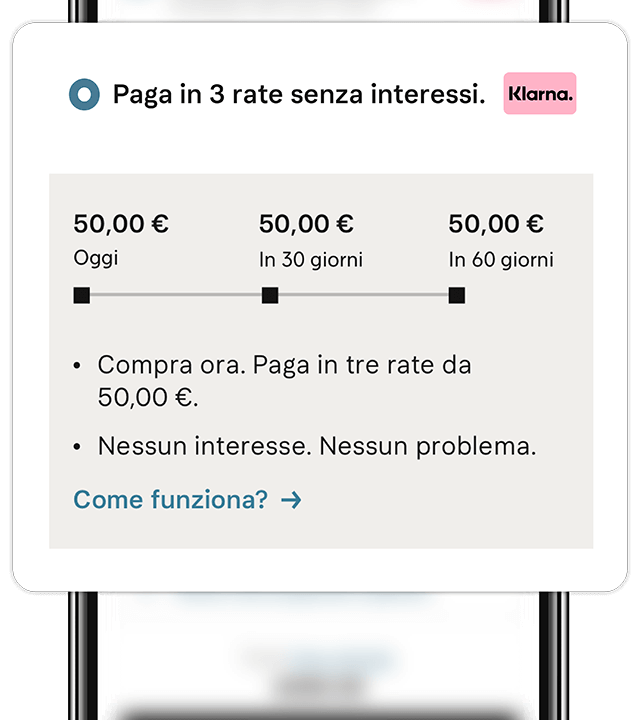Viewport: 640px width, 720px height.
Task: Click the "Nessun interesse. Nessun problema." text
Action: point(317,446)
